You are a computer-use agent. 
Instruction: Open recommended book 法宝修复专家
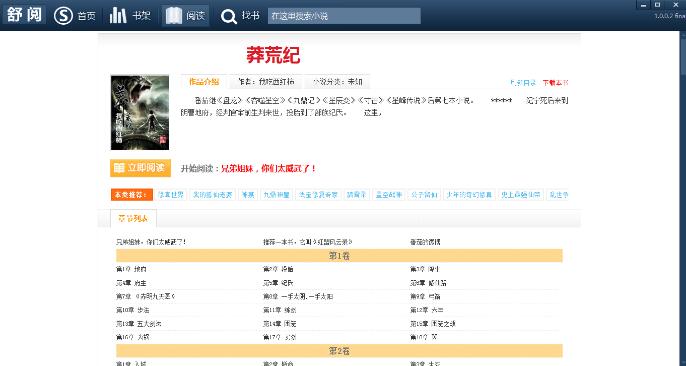pos(318,195)
